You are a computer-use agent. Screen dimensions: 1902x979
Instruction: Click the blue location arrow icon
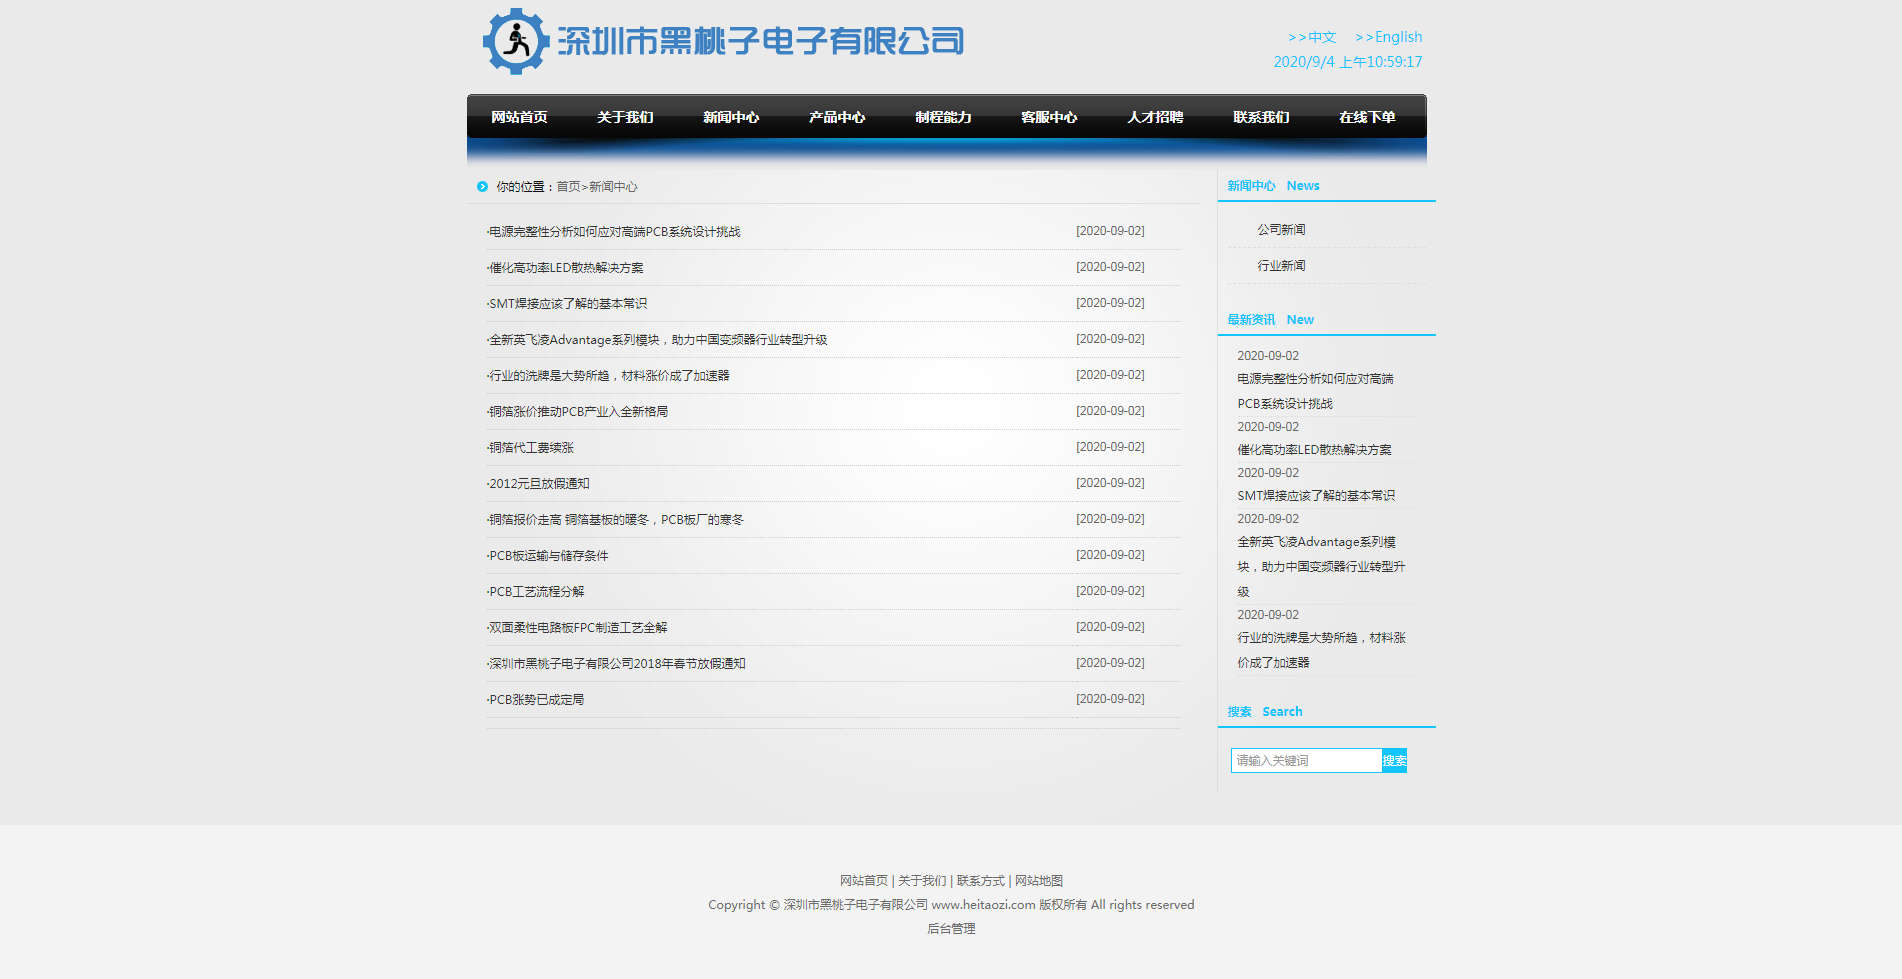482,187
